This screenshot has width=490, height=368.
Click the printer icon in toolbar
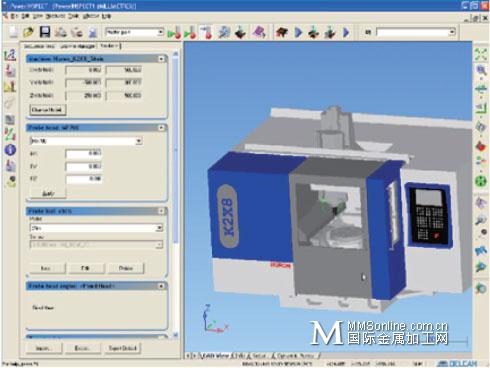(x=61, y=32)
